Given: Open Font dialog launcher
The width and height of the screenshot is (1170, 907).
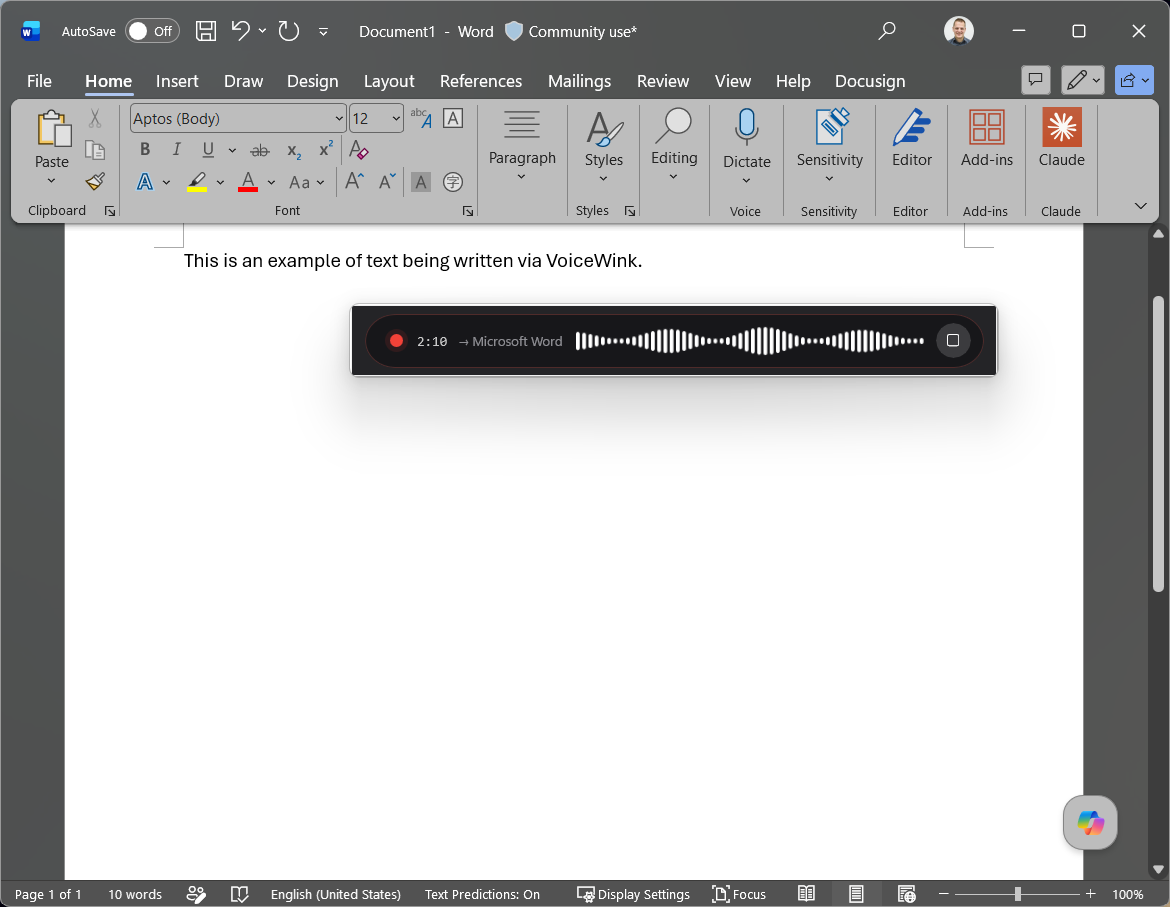Looking at the screenshot, I should (468, 211).
